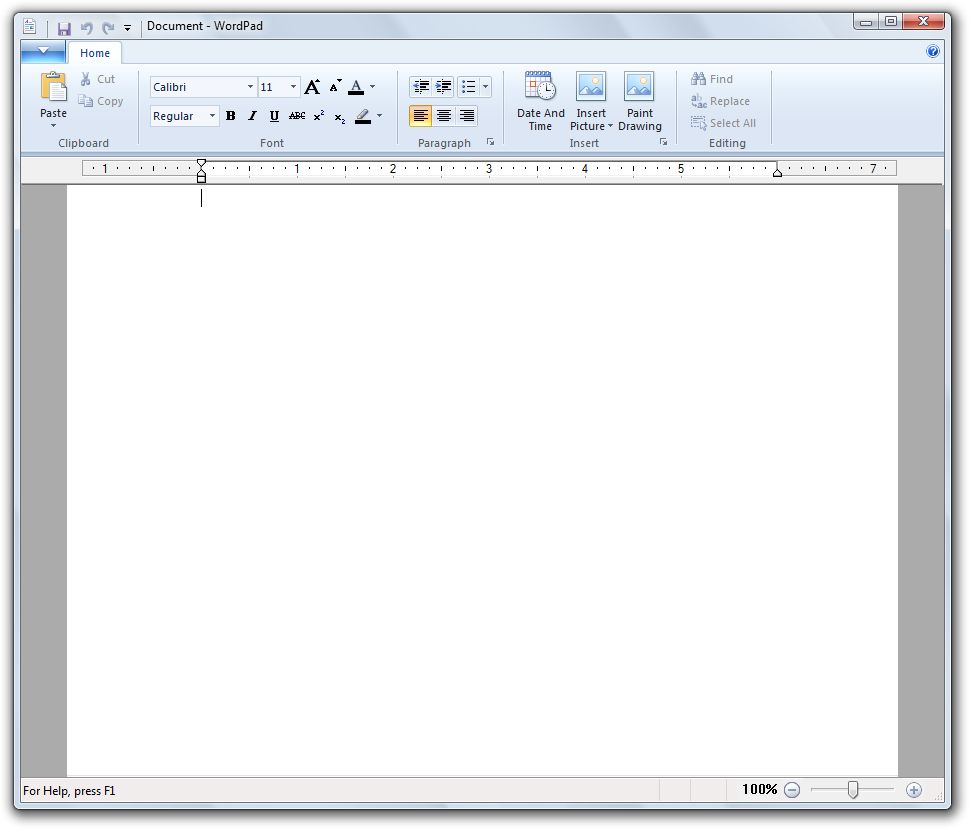970x830 pixels.
Task: Select the Home ribbon tab
Action: [x=95, y=53]
